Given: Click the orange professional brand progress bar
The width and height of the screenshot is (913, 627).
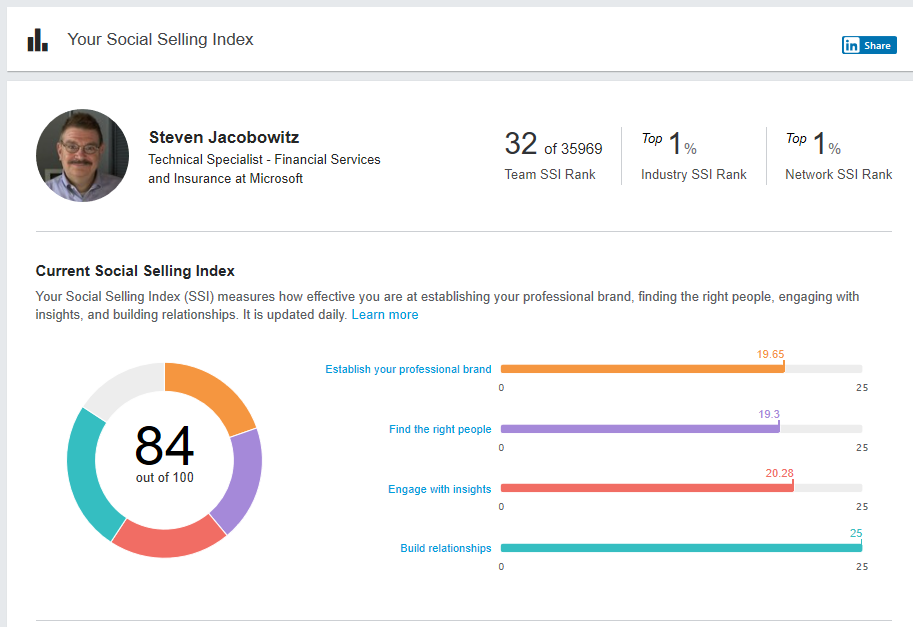Looking at the screenshot, I should click(640, 369).
